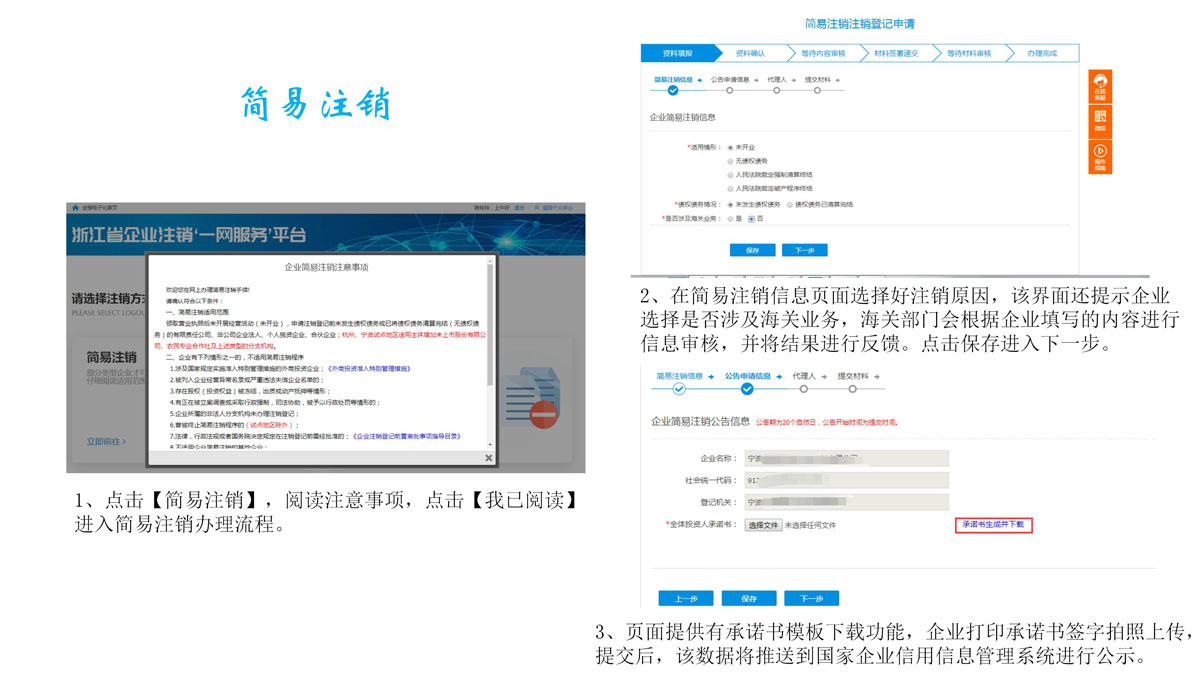Select 是 for customs business question
The height and width of the screenshot is (676, 1201).
coord(730,218)
